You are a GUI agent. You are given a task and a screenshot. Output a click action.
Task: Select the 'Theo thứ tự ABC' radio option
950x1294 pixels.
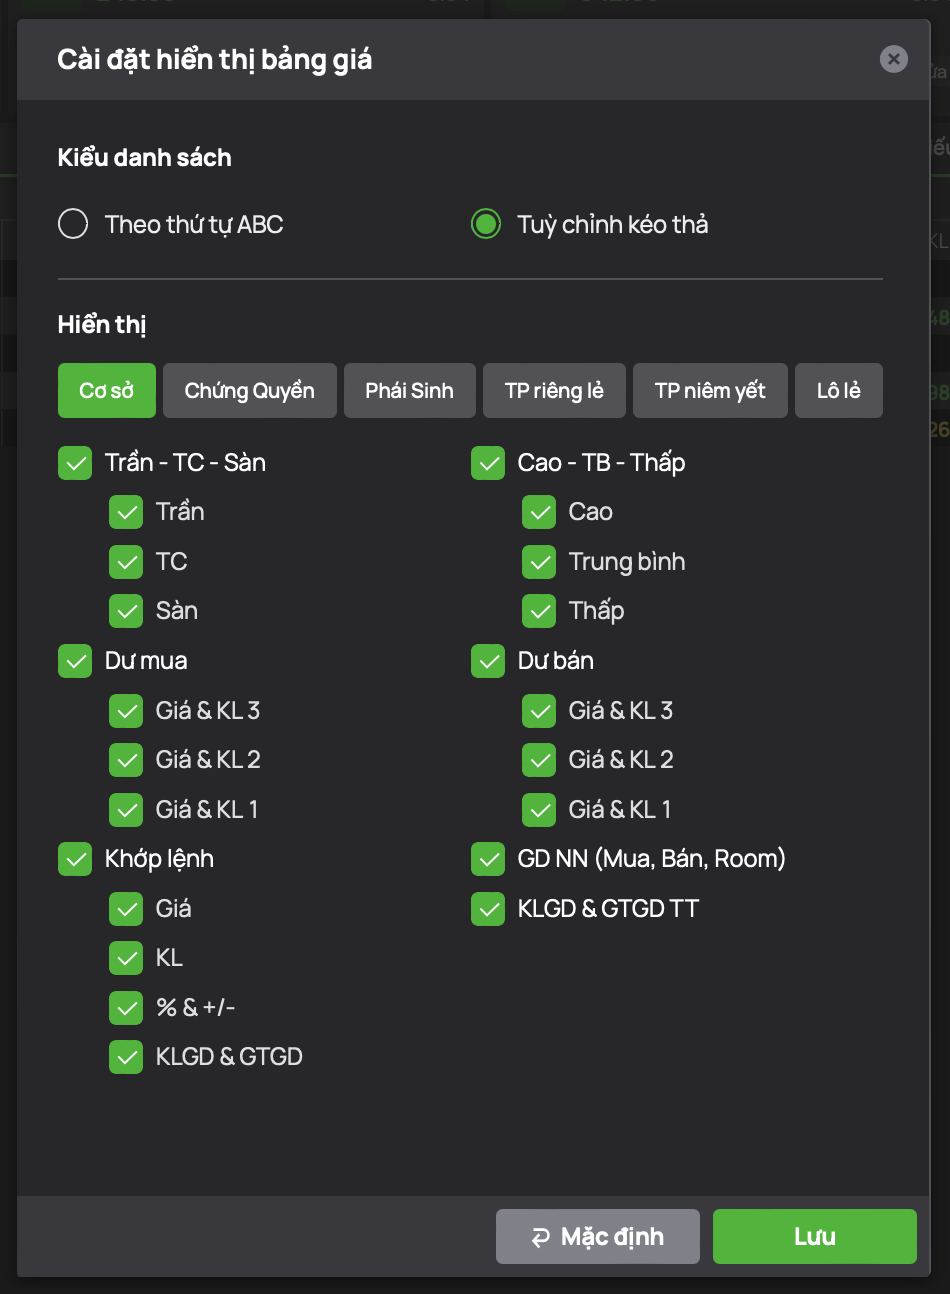pyautogui.click(x=73, y=224)
